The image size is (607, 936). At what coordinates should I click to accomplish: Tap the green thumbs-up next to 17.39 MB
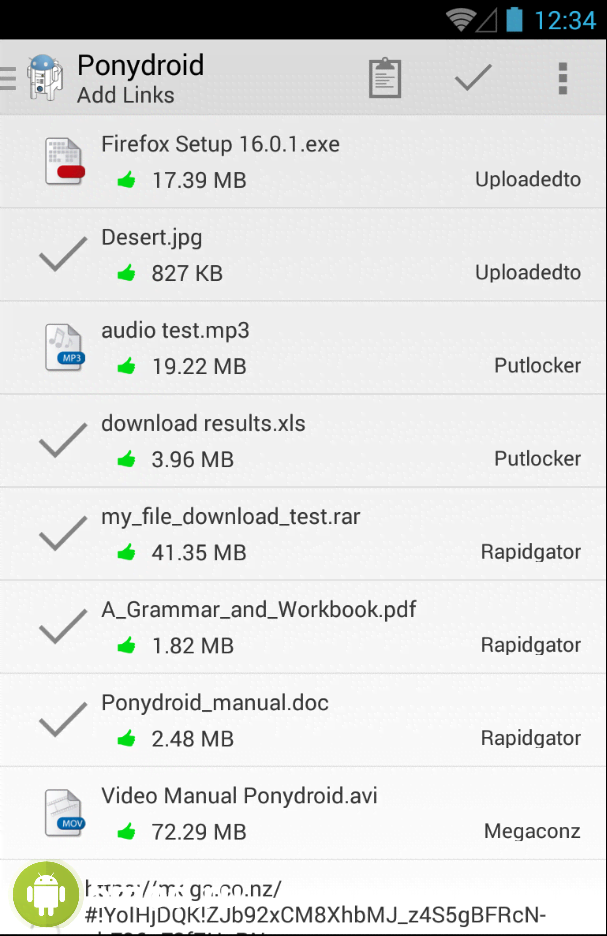click(126, 180)
